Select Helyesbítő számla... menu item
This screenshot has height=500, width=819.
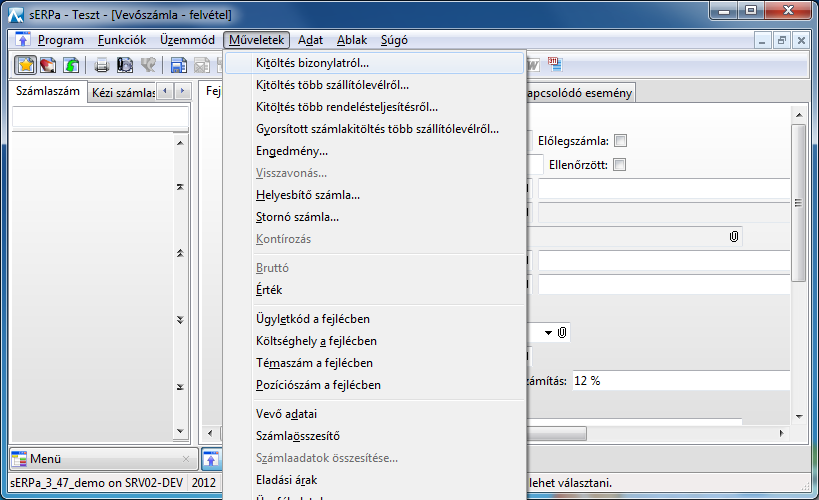[375, 195]
